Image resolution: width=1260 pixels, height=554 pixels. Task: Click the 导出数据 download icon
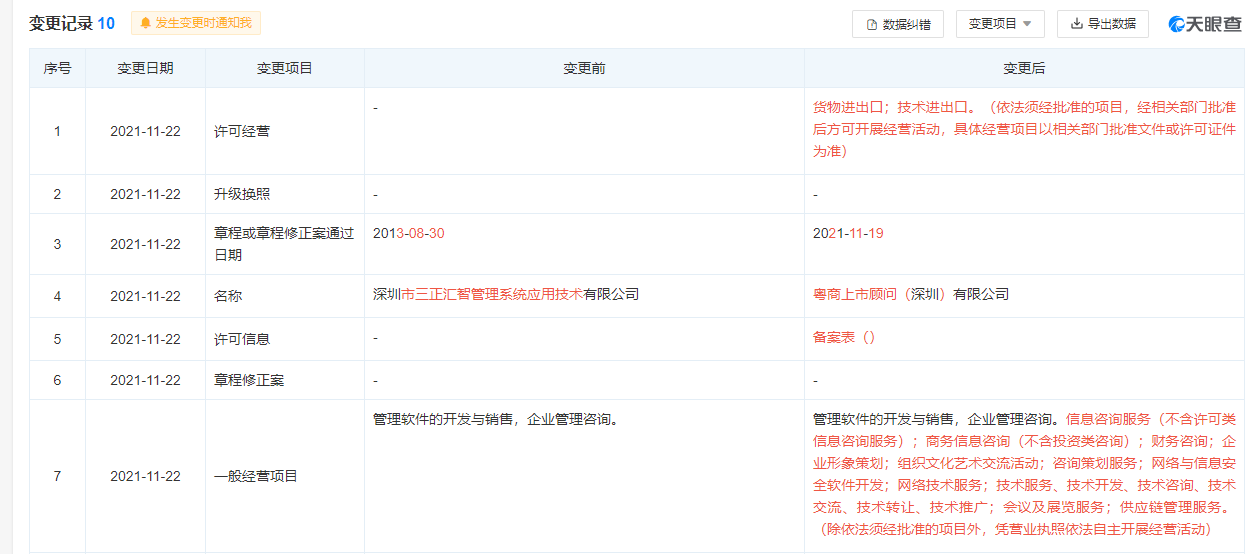pyautogui.click(x=1077, y=23)
